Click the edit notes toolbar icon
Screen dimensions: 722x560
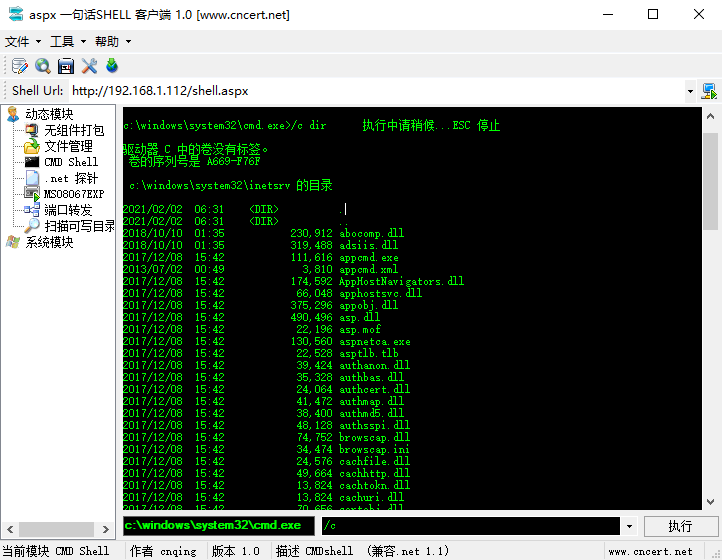tap(19, 66)
